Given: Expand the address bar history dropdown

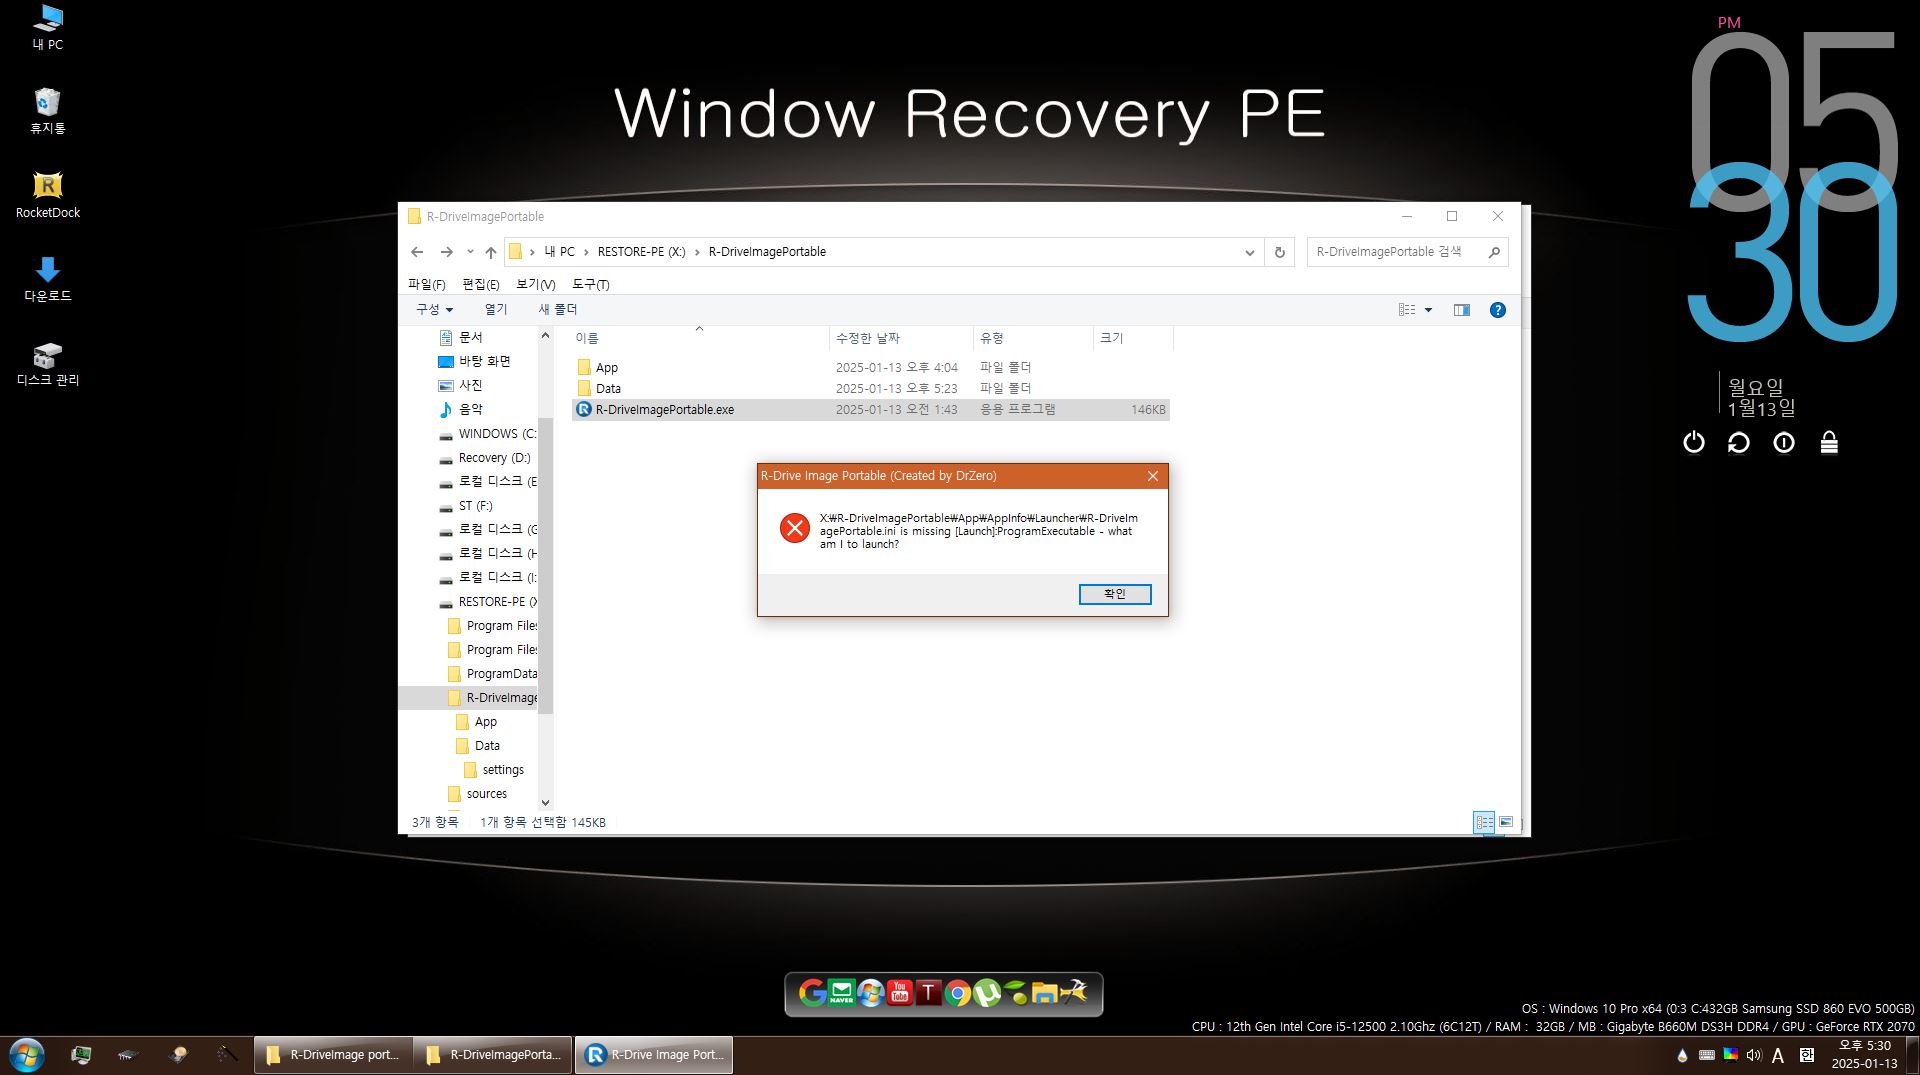Looking at the screenshot, I should (1249, 252).
